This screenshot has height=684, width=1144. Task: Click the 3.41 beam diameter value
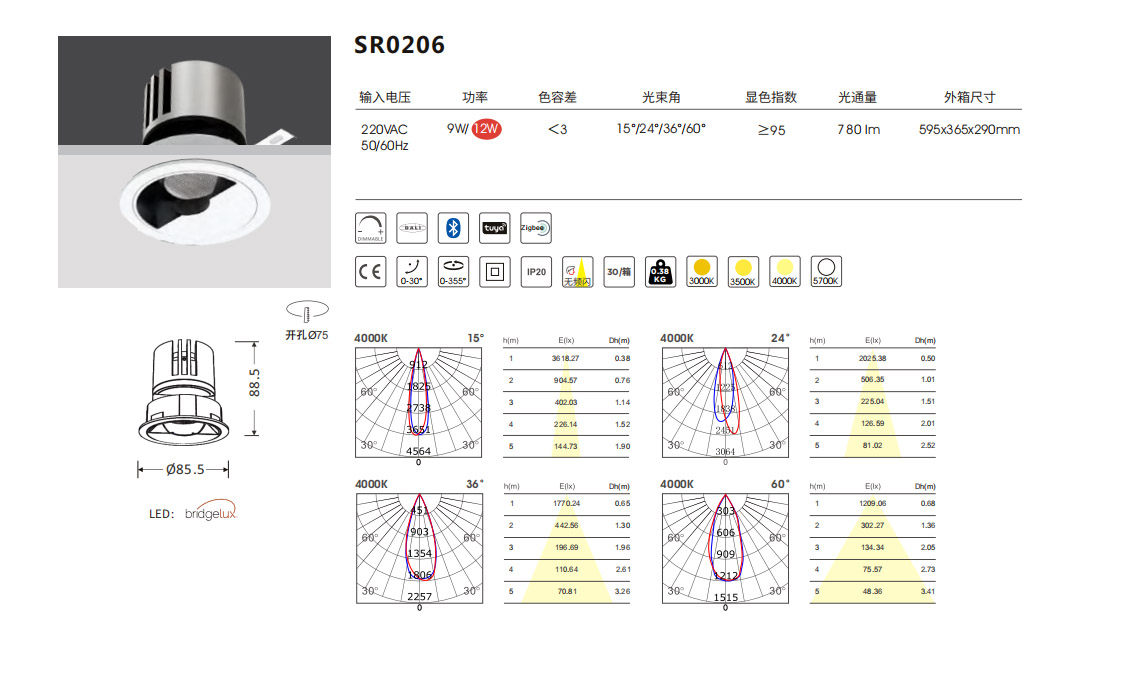tap(927, 591)
